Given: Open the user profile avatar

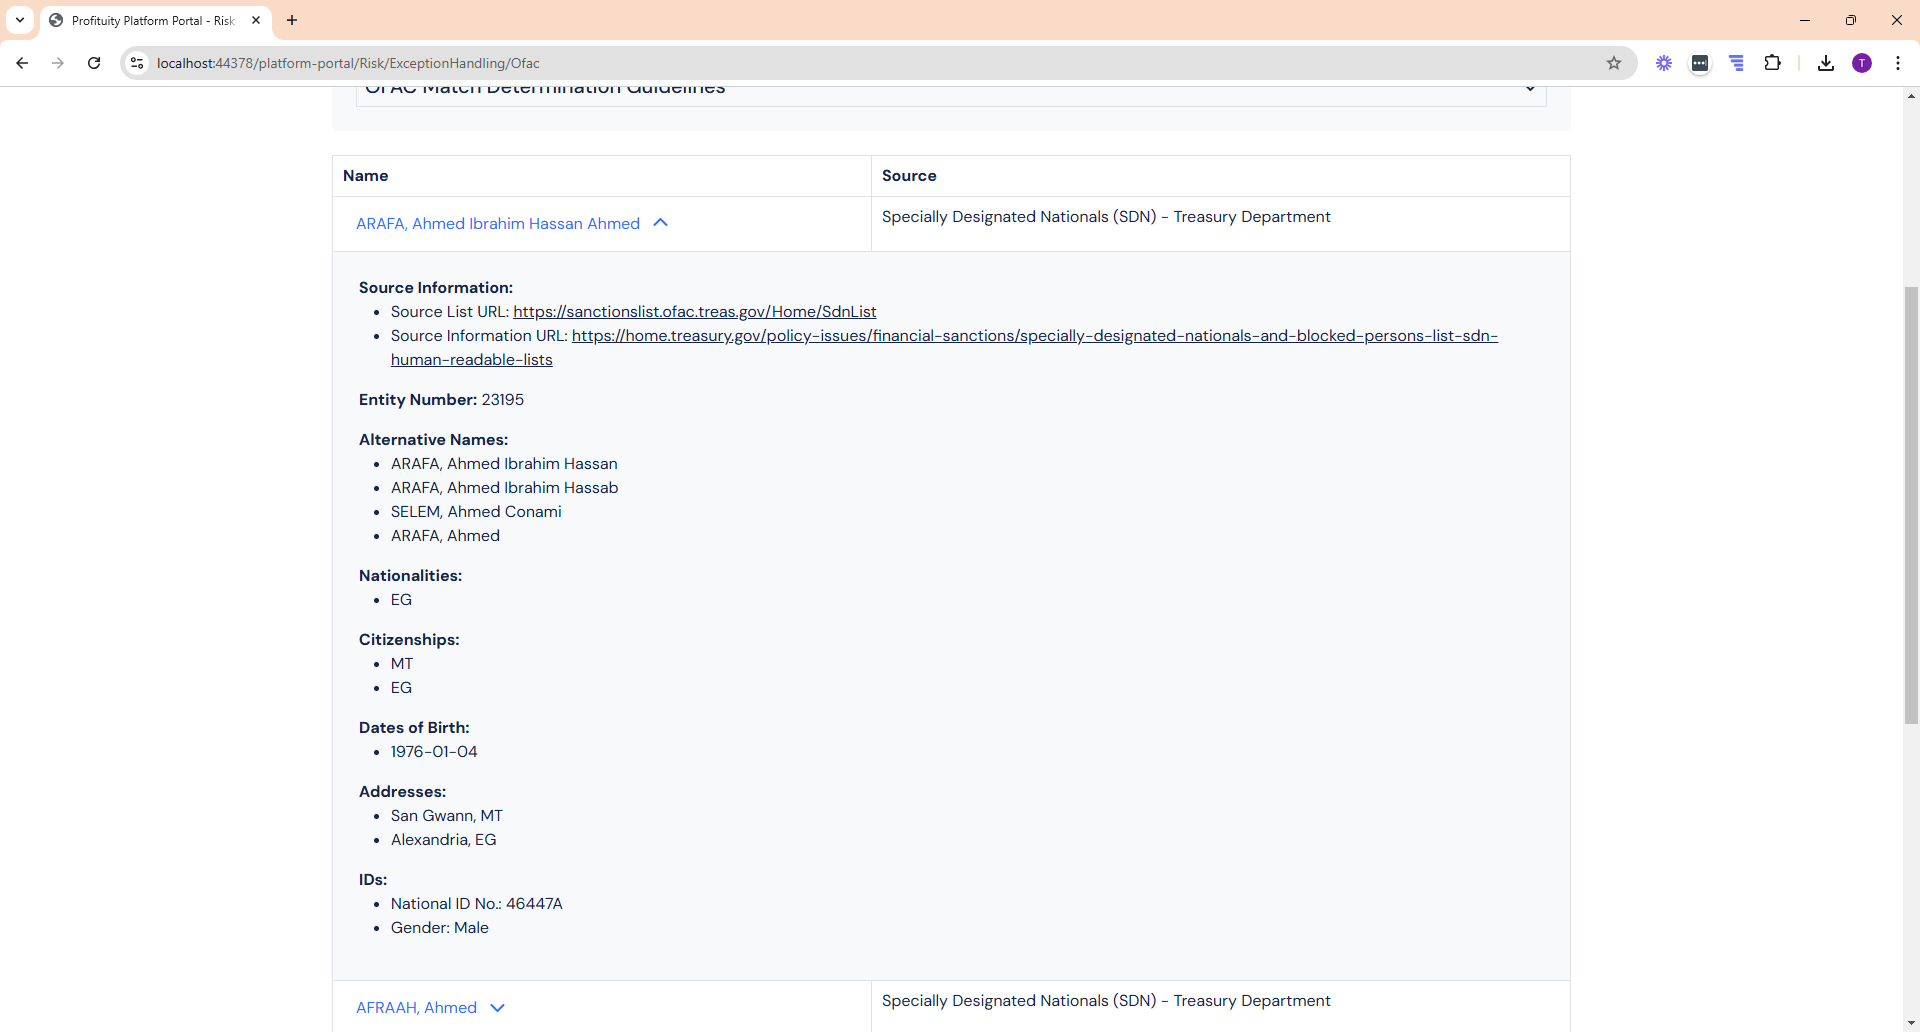Looking at the screenshot, I should click(1861, 63).
